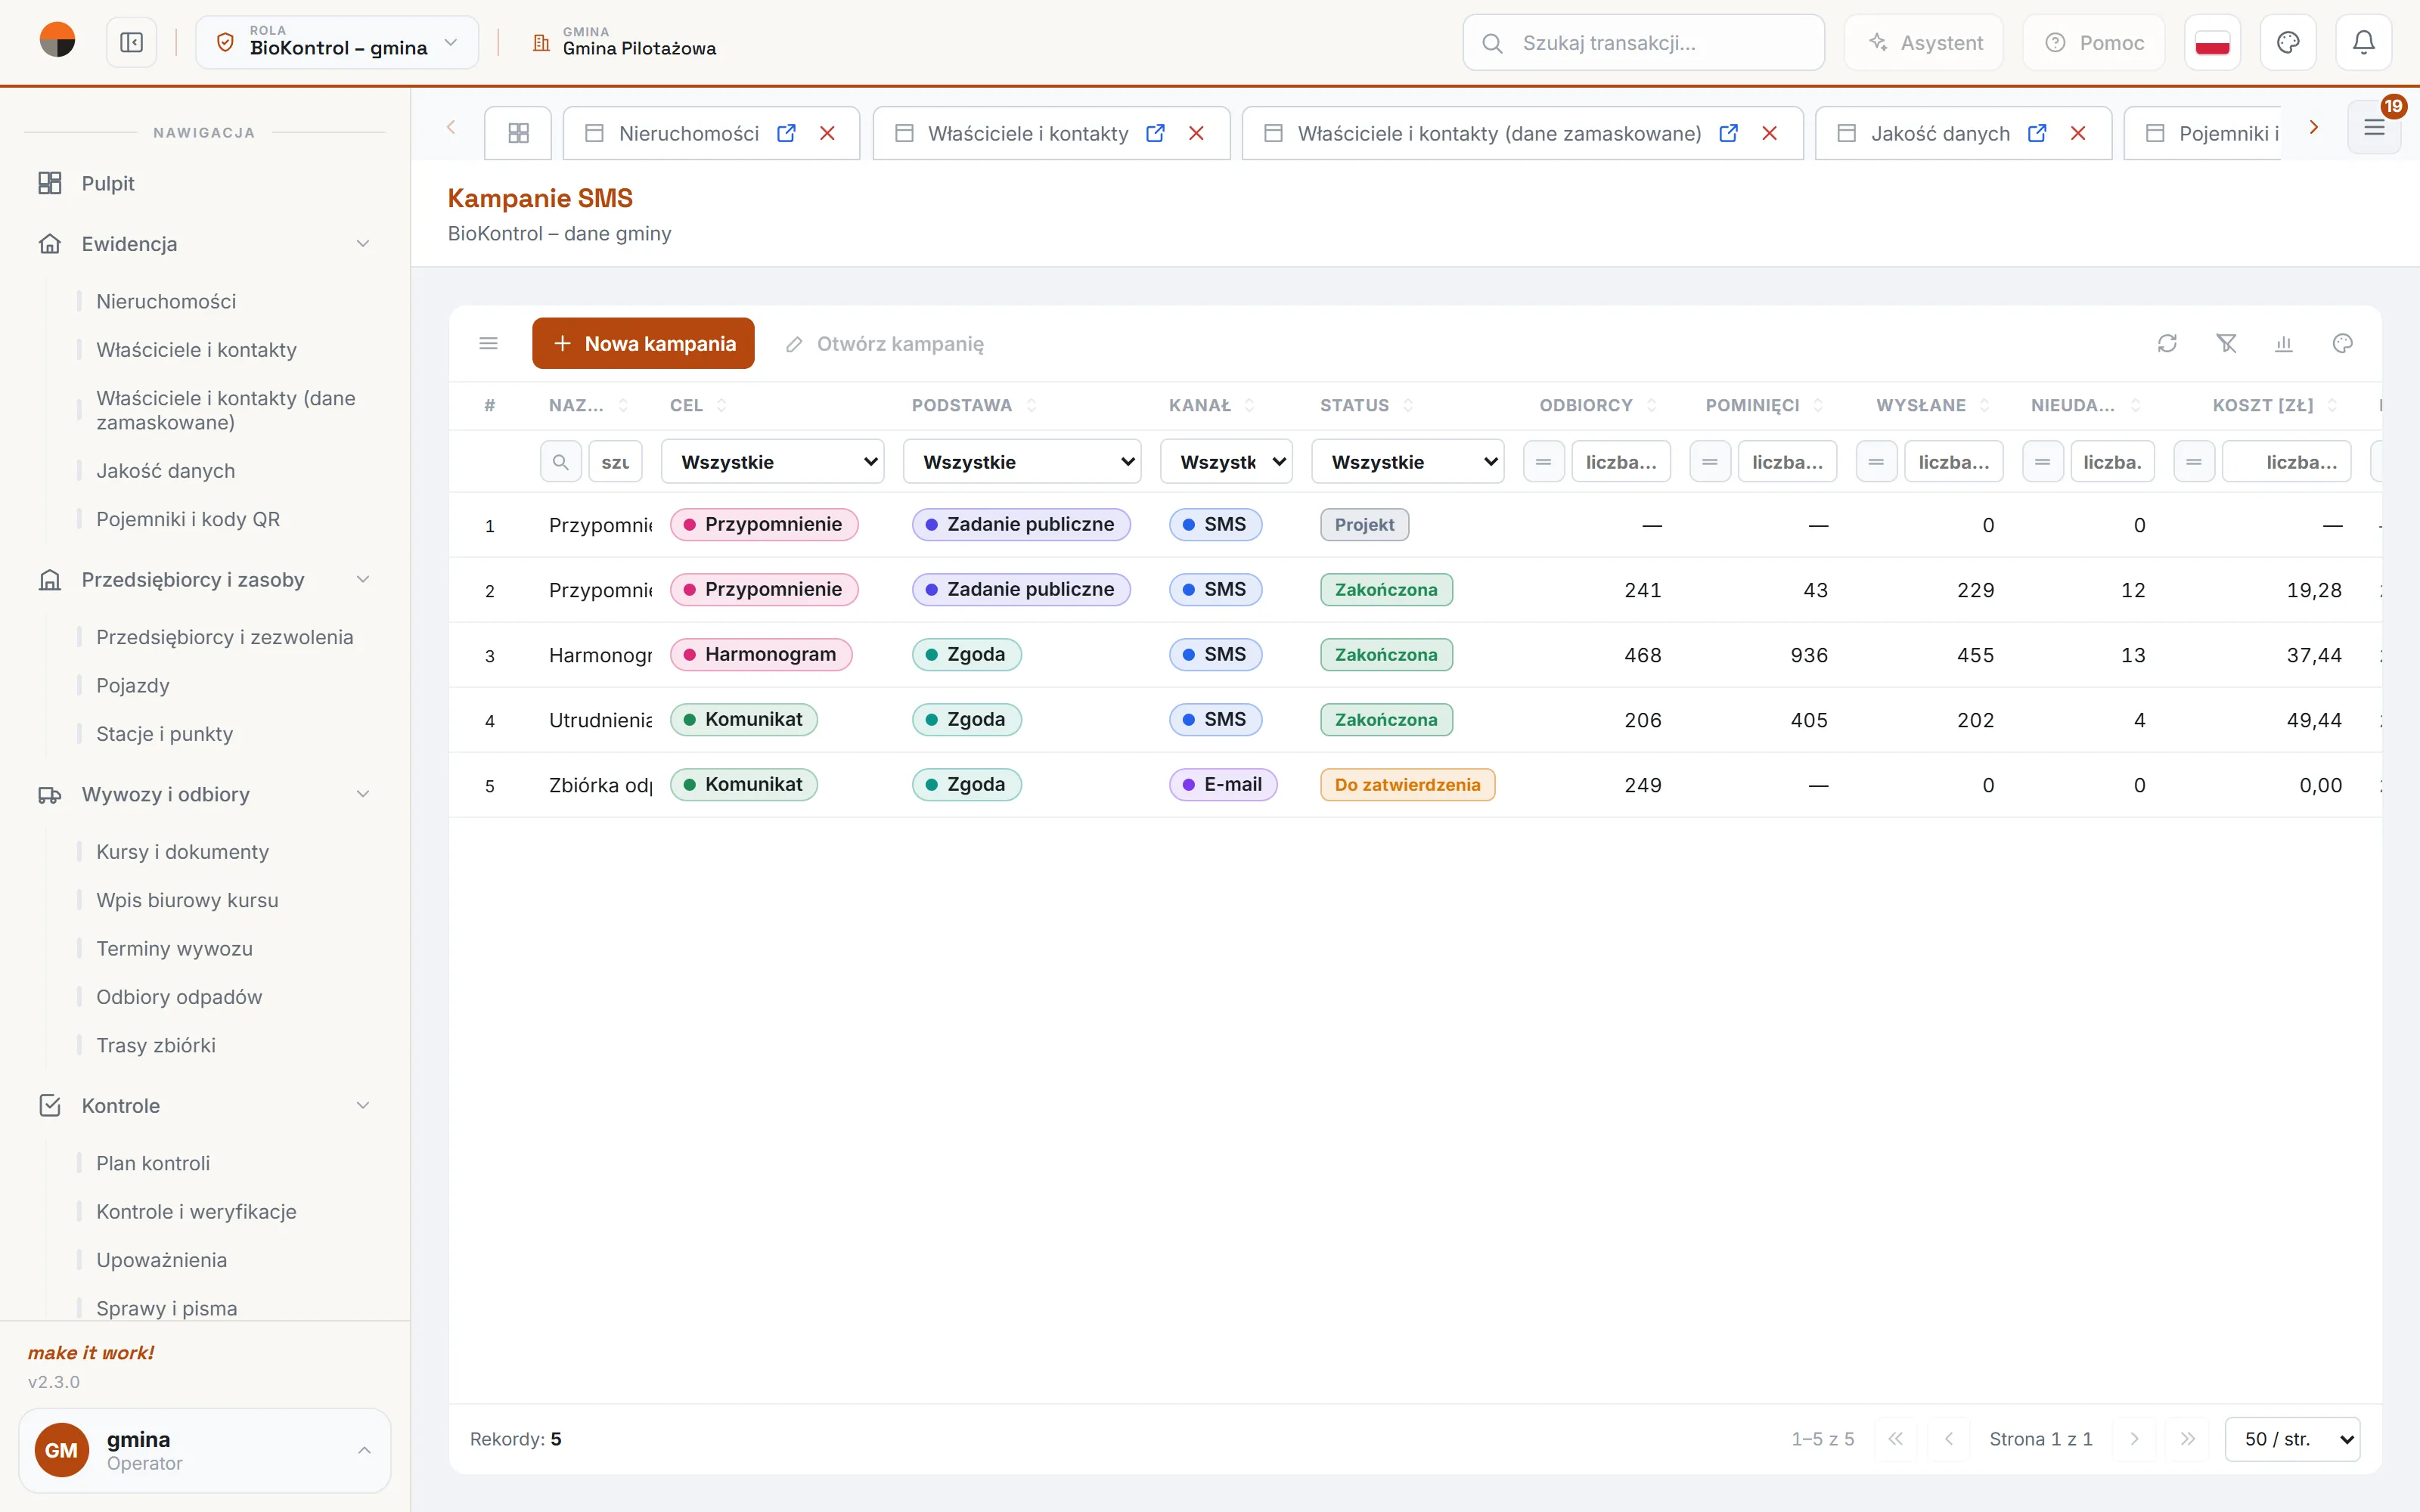
Task: Clear table filters icon
Action: [x=2226, y=344]
